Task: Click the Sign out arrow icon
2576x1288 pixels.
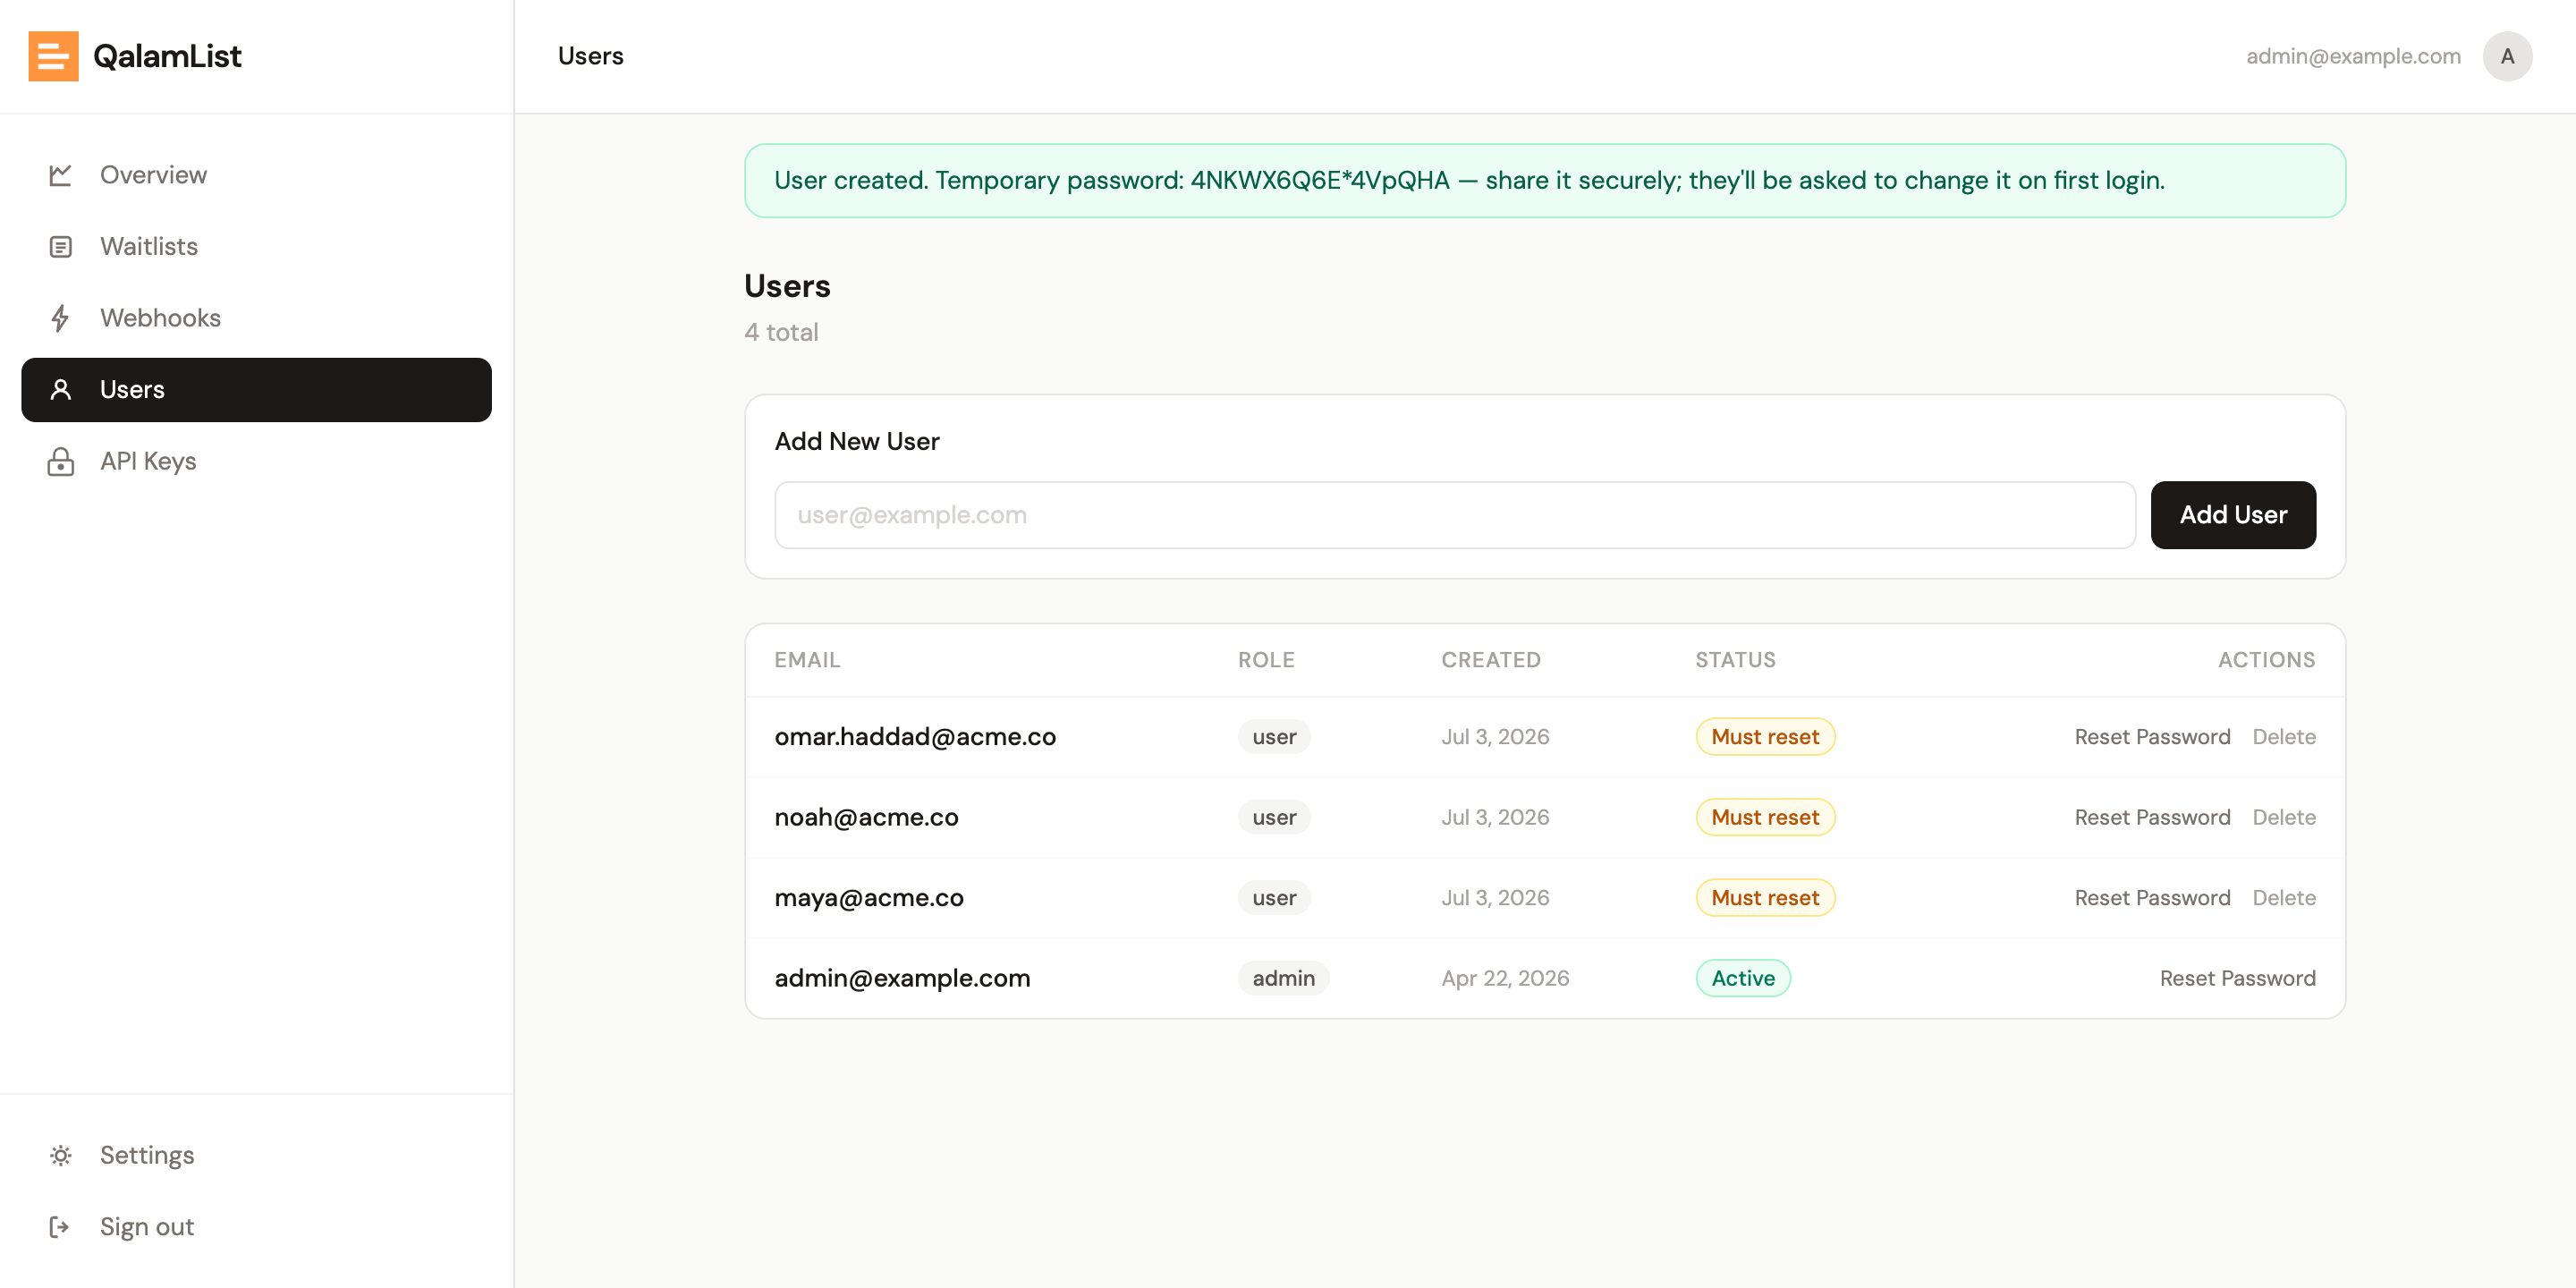Action: coord(61,1227)
